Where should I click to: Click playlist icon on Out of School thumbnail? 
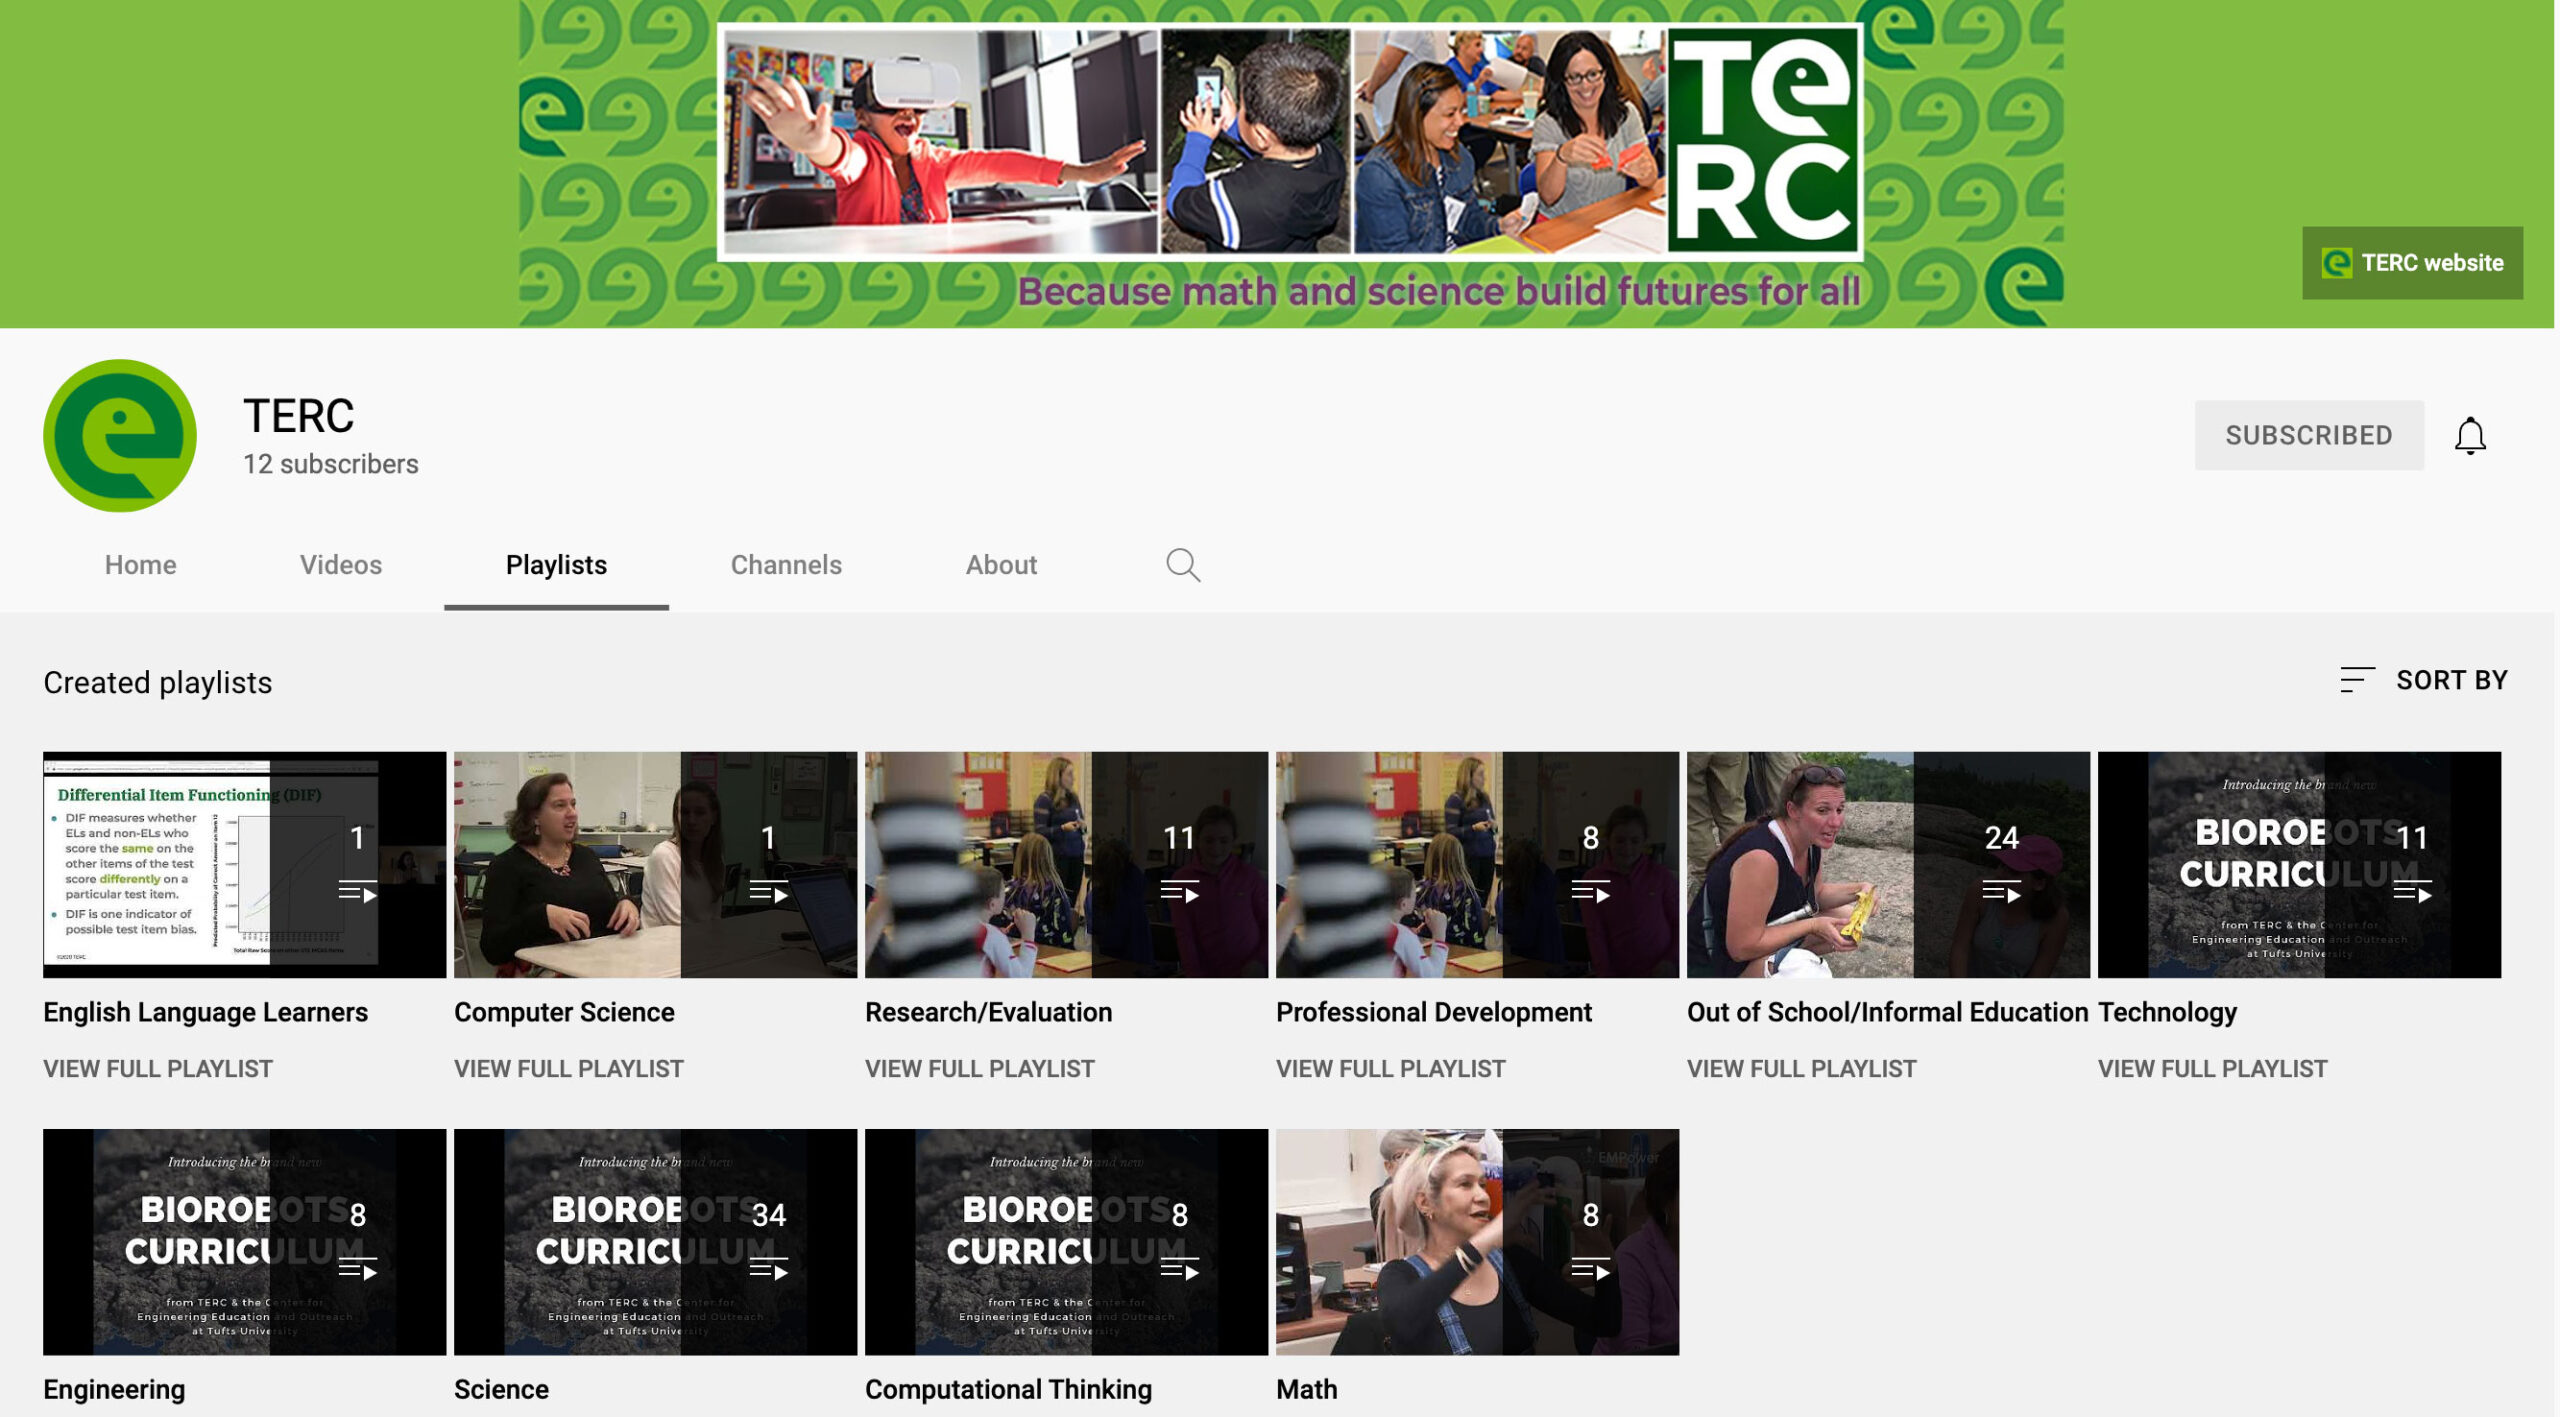tap(2001, 891)
